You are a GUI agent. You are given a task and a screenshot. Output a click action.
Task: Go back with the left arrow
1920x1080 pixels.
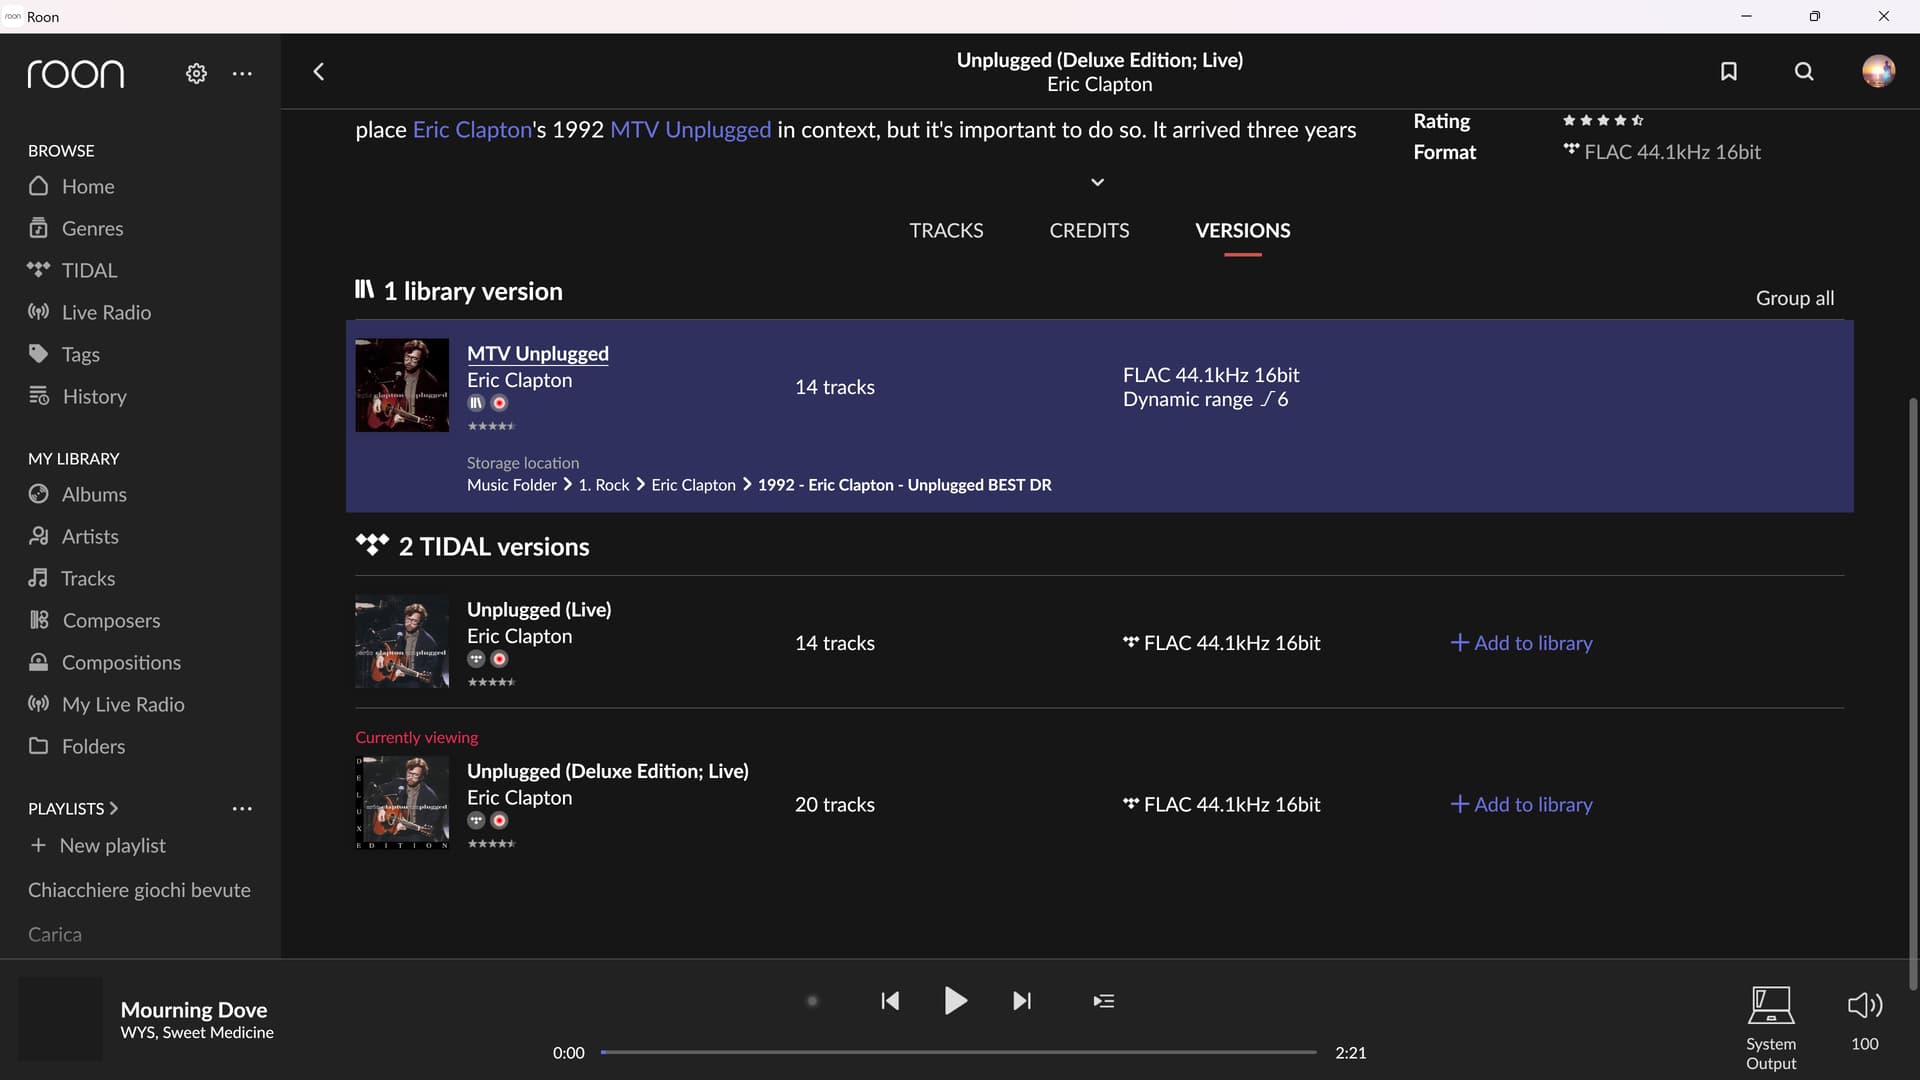tap(319, 71)
